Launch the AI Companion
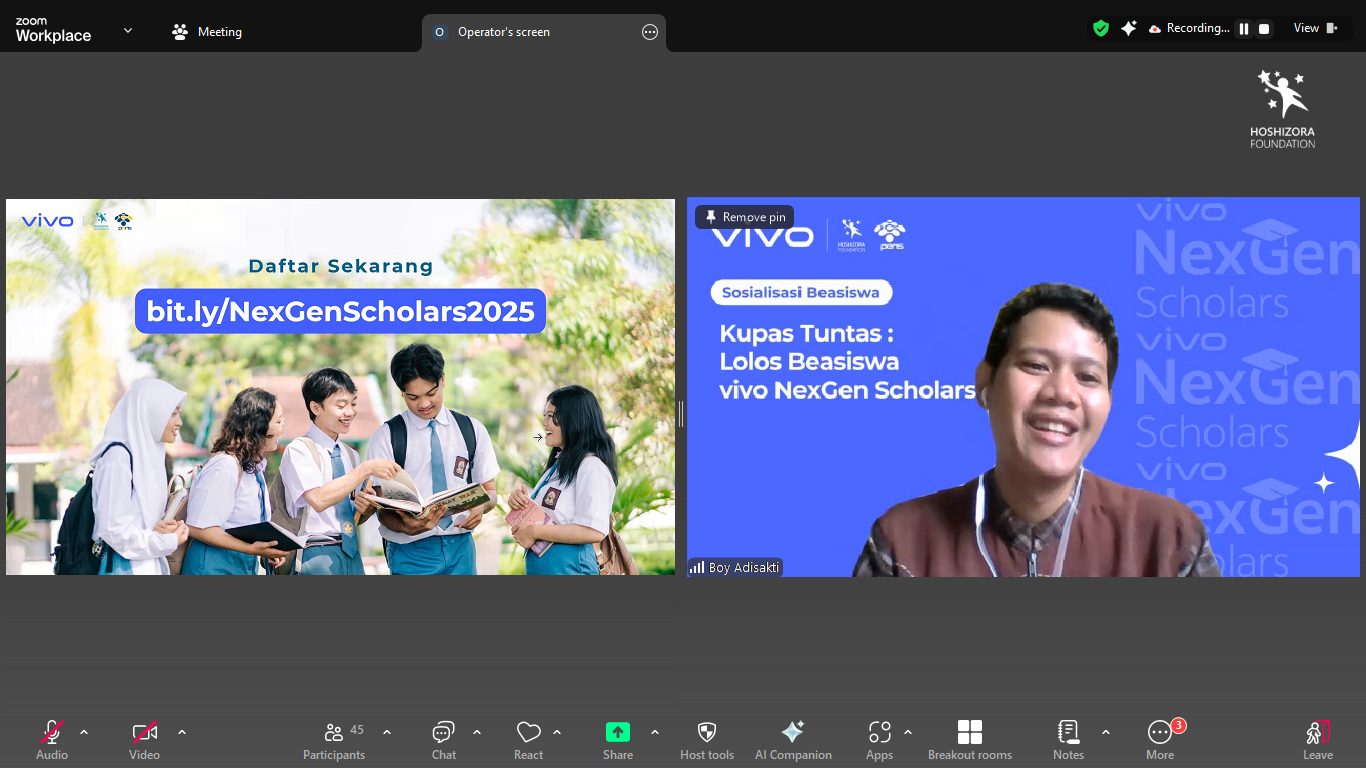The height and width of the screenshot is (768, 1366). tap(793, 740)
